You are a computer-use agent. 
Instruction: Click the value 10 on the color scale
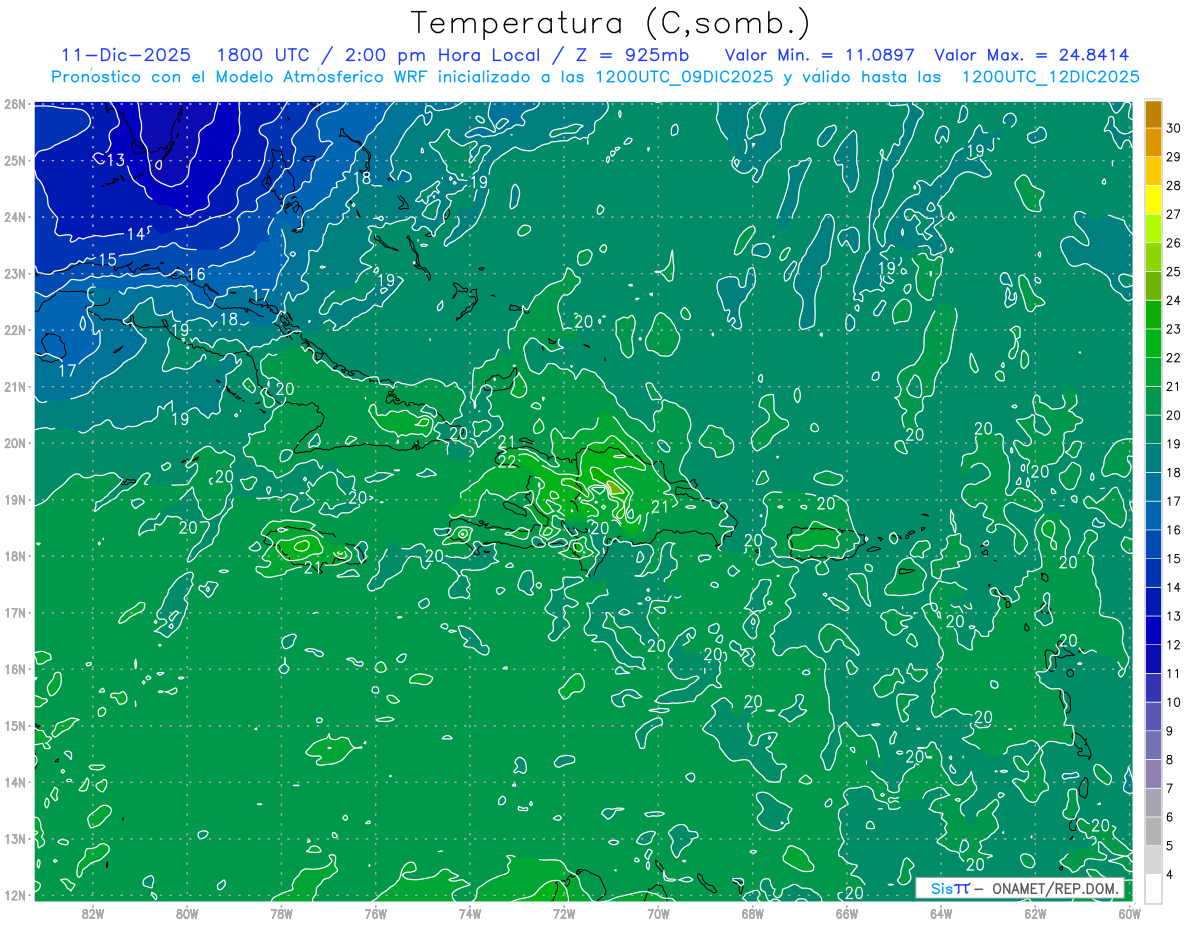1174,702
